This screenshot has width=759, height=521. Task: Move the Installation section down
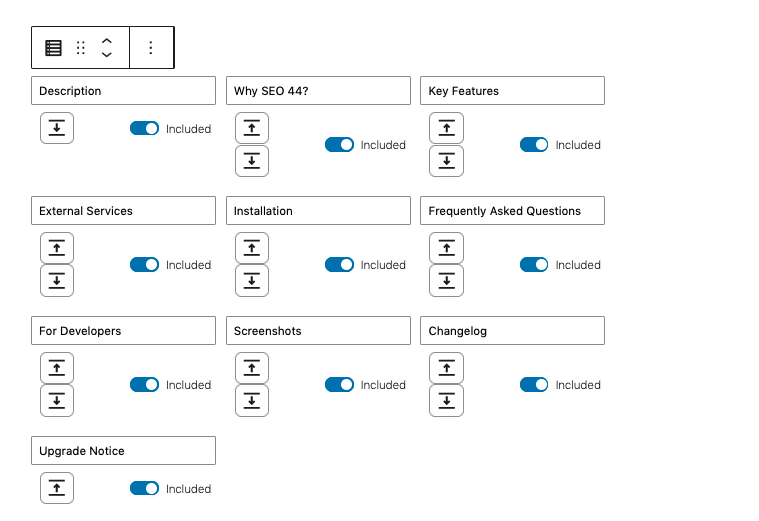click(x=252, y=280)
